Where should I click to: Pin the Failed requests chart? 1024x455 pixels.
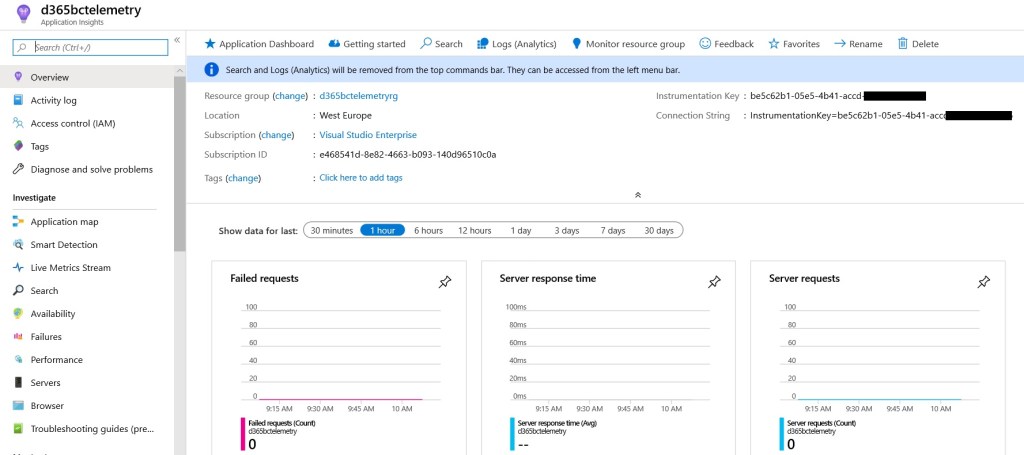445,282
